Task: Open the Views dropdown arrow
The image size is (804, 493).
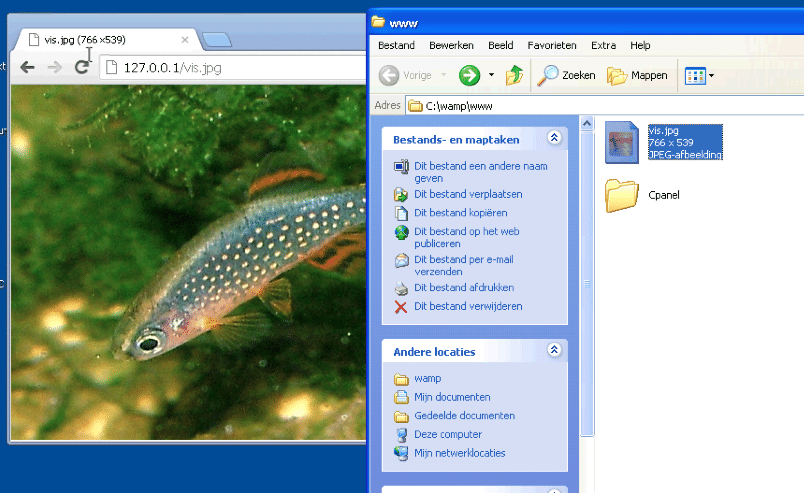Action: click(x=712, y=75)
